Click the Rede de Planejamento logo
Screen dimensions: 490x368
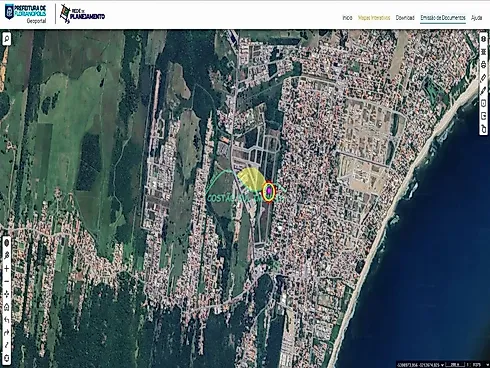click(82, 14)
